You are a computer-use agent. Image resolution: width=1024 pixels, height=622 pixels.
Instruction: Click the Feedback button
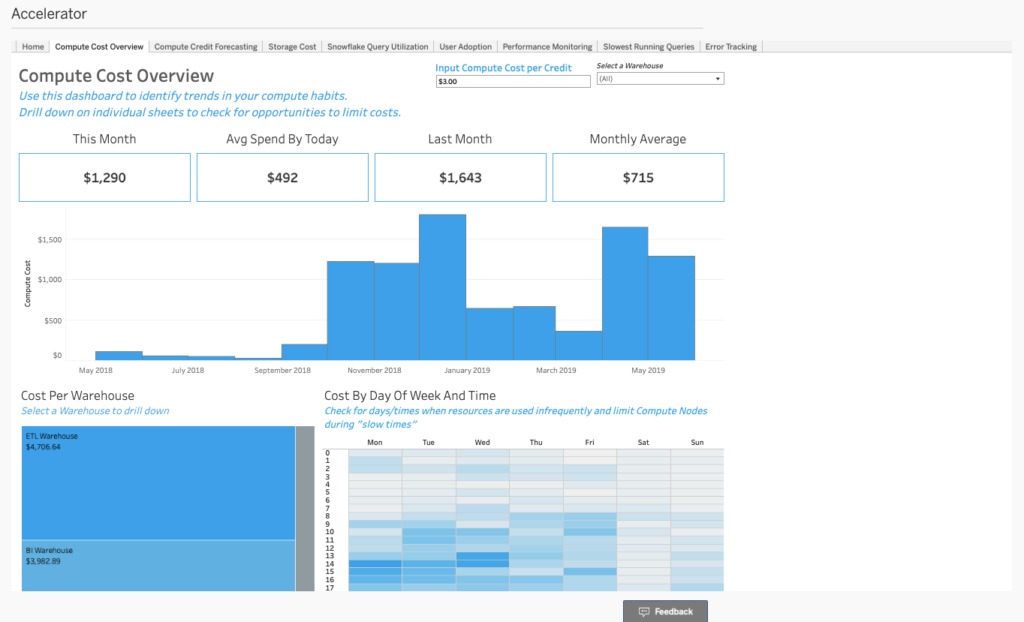(665, 611)
